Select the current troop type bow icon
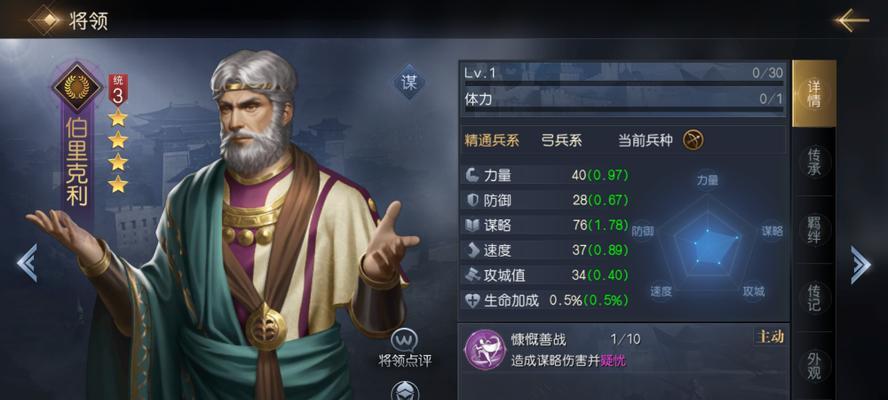The height and width of the screenshot is (400, 888). [x=693, y=140]
